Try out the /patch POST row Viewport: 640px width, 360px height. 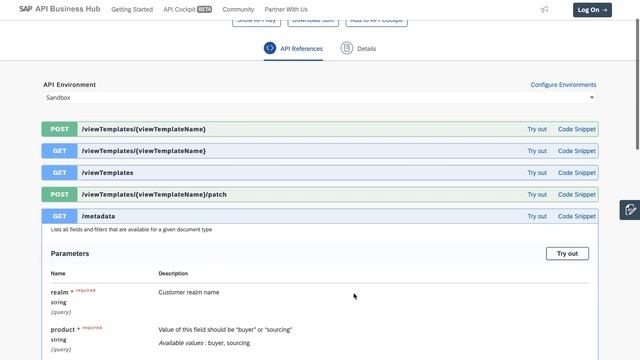point(537,194)
